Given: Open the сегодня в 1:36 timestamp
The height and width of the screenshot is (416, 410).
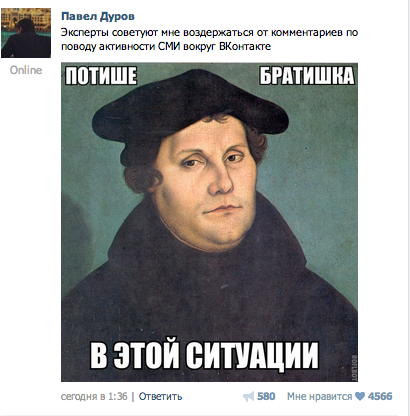Looking at the screenshot, I should coord(94,396).
